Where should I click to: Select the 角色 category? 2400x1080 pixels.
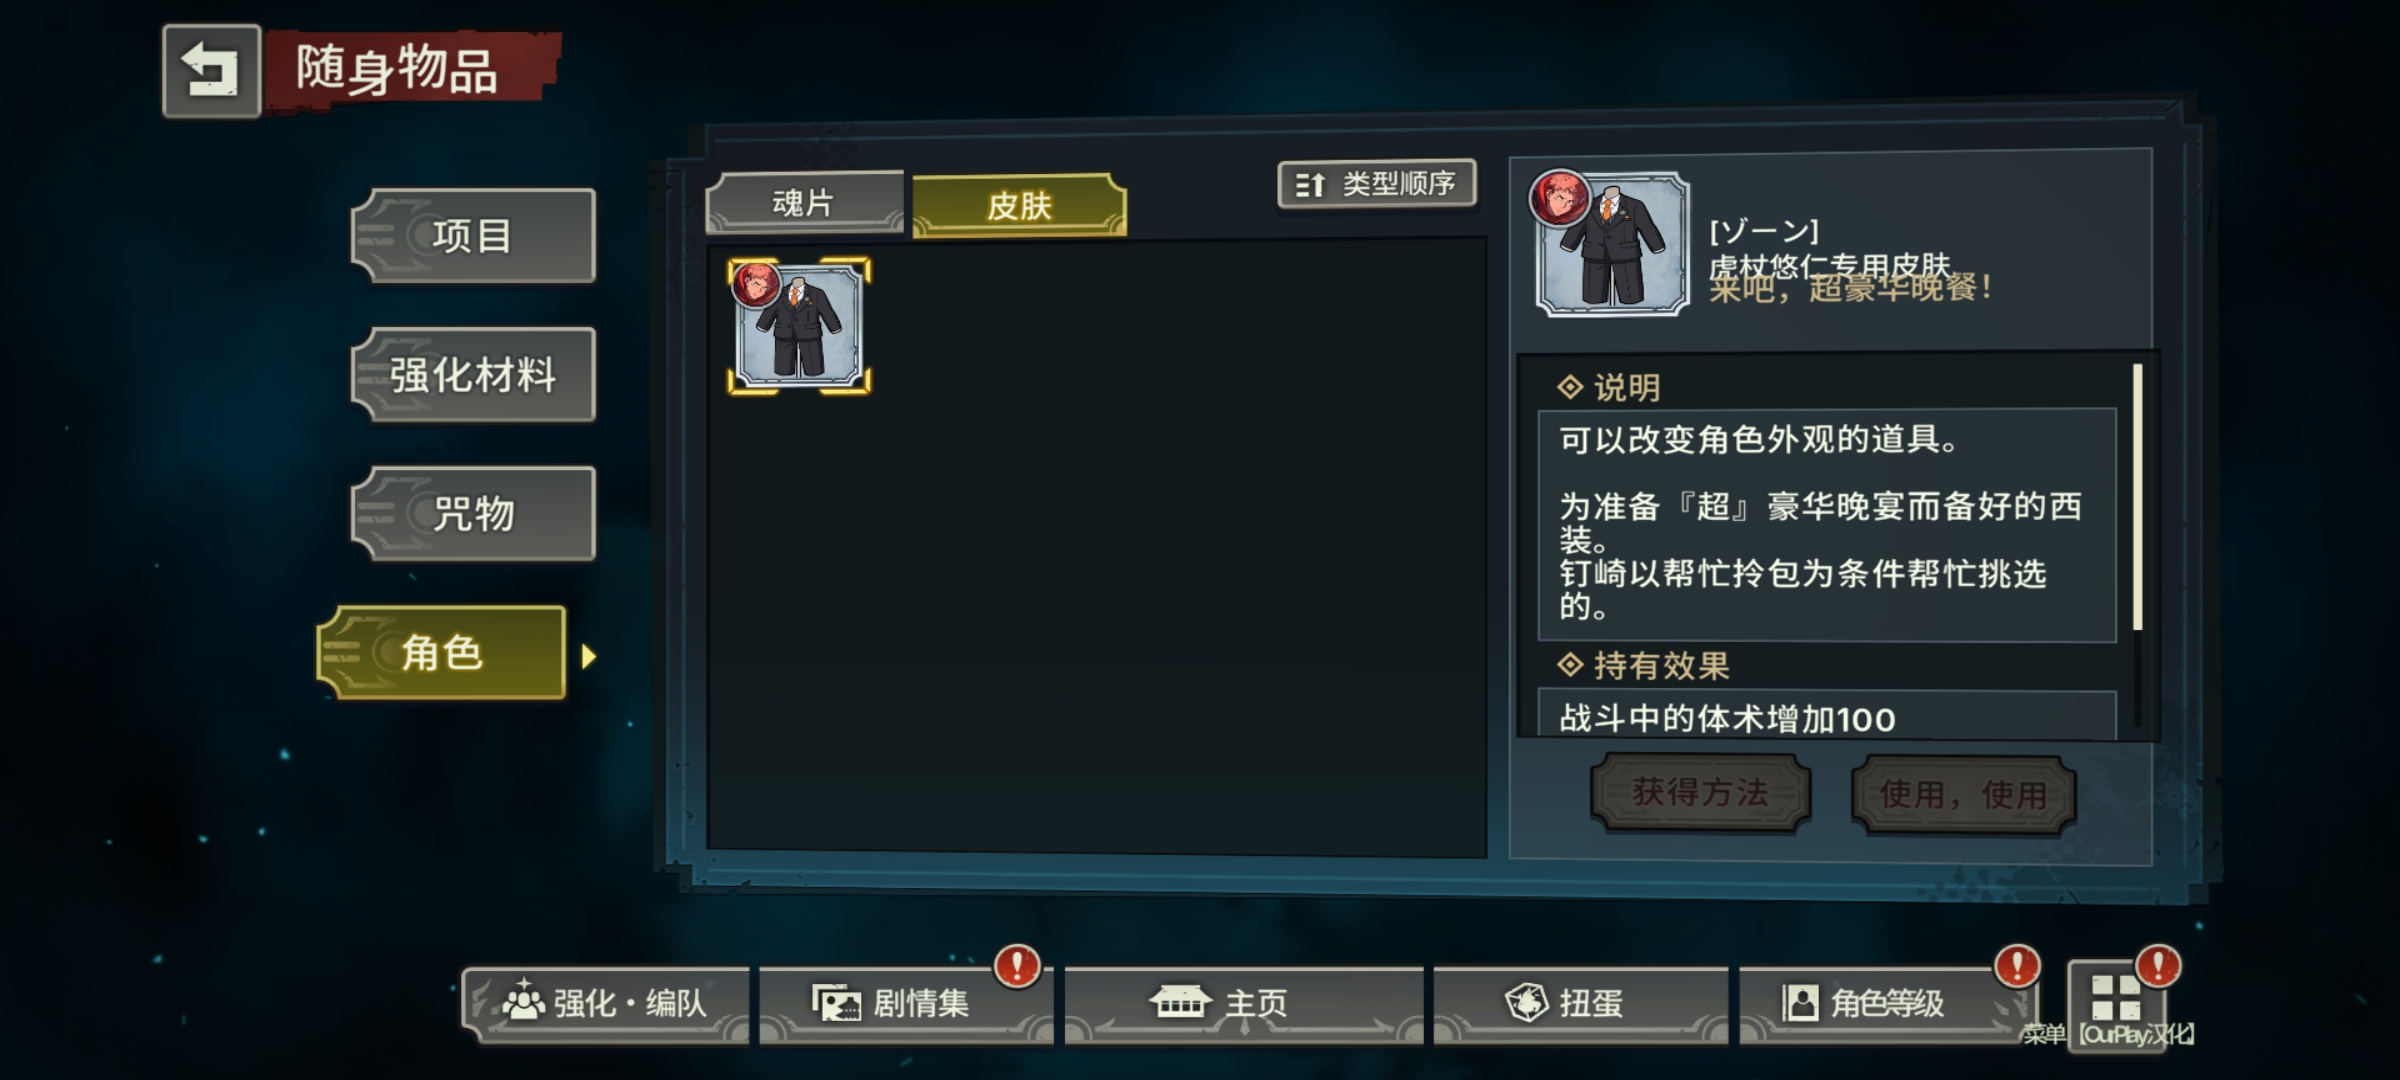tap(441, 653)
